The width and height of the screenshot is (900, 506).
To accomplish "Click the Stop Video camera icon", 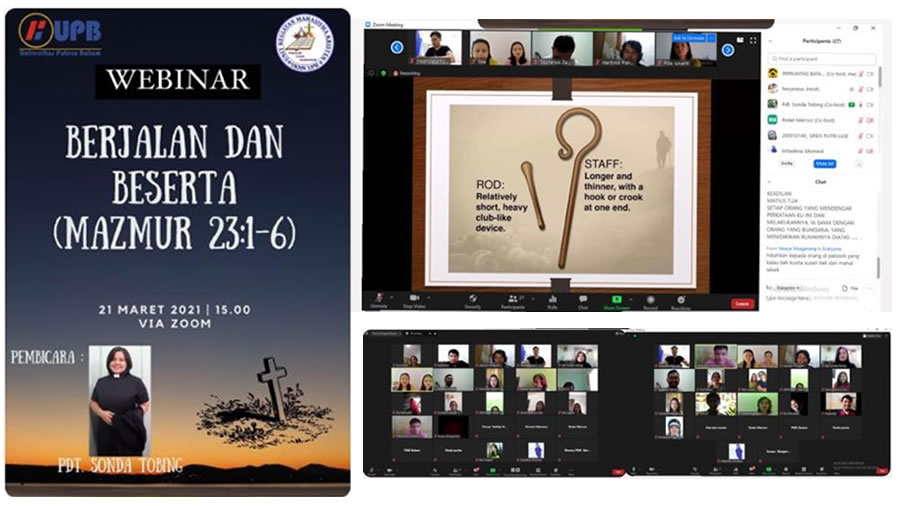I will click(x=414, y=298).
